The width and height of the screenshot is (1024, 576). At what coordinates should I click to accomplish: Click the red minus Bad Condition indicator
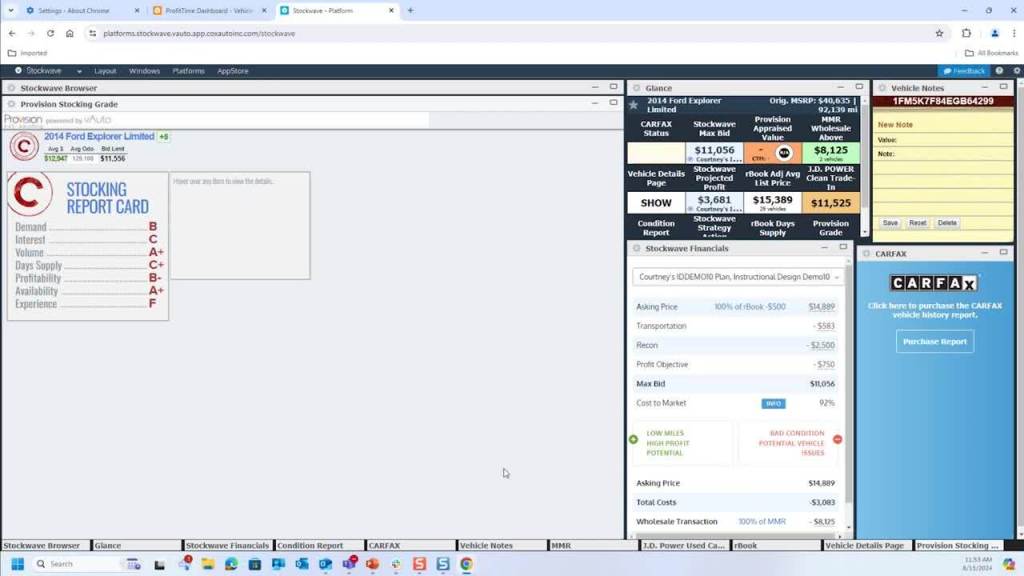click(837, 439)
